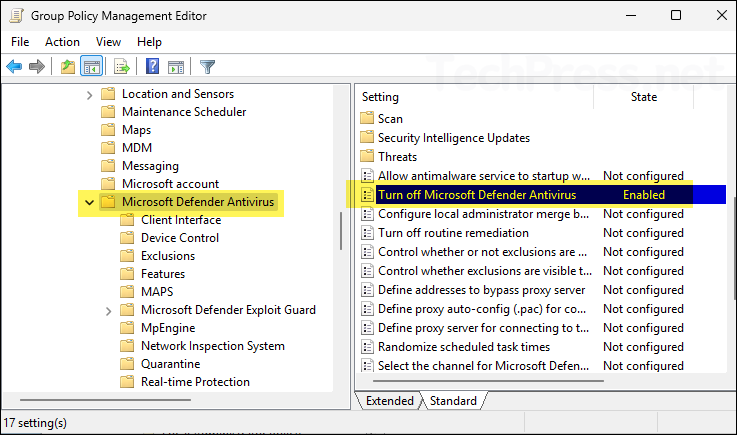Toggle the Show/Hide Console Tree icon
Viewport: 737px width, 435px height.
91,66
